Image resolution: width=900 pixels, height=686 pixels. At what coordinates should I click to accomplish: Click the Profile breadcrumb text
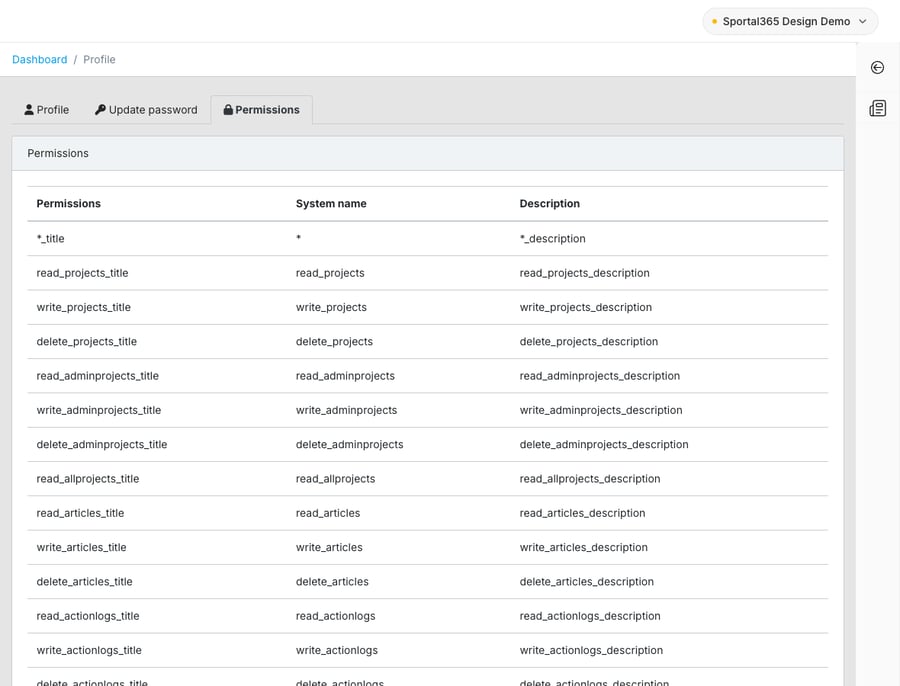pyautogui.click(x=99, y=60)
